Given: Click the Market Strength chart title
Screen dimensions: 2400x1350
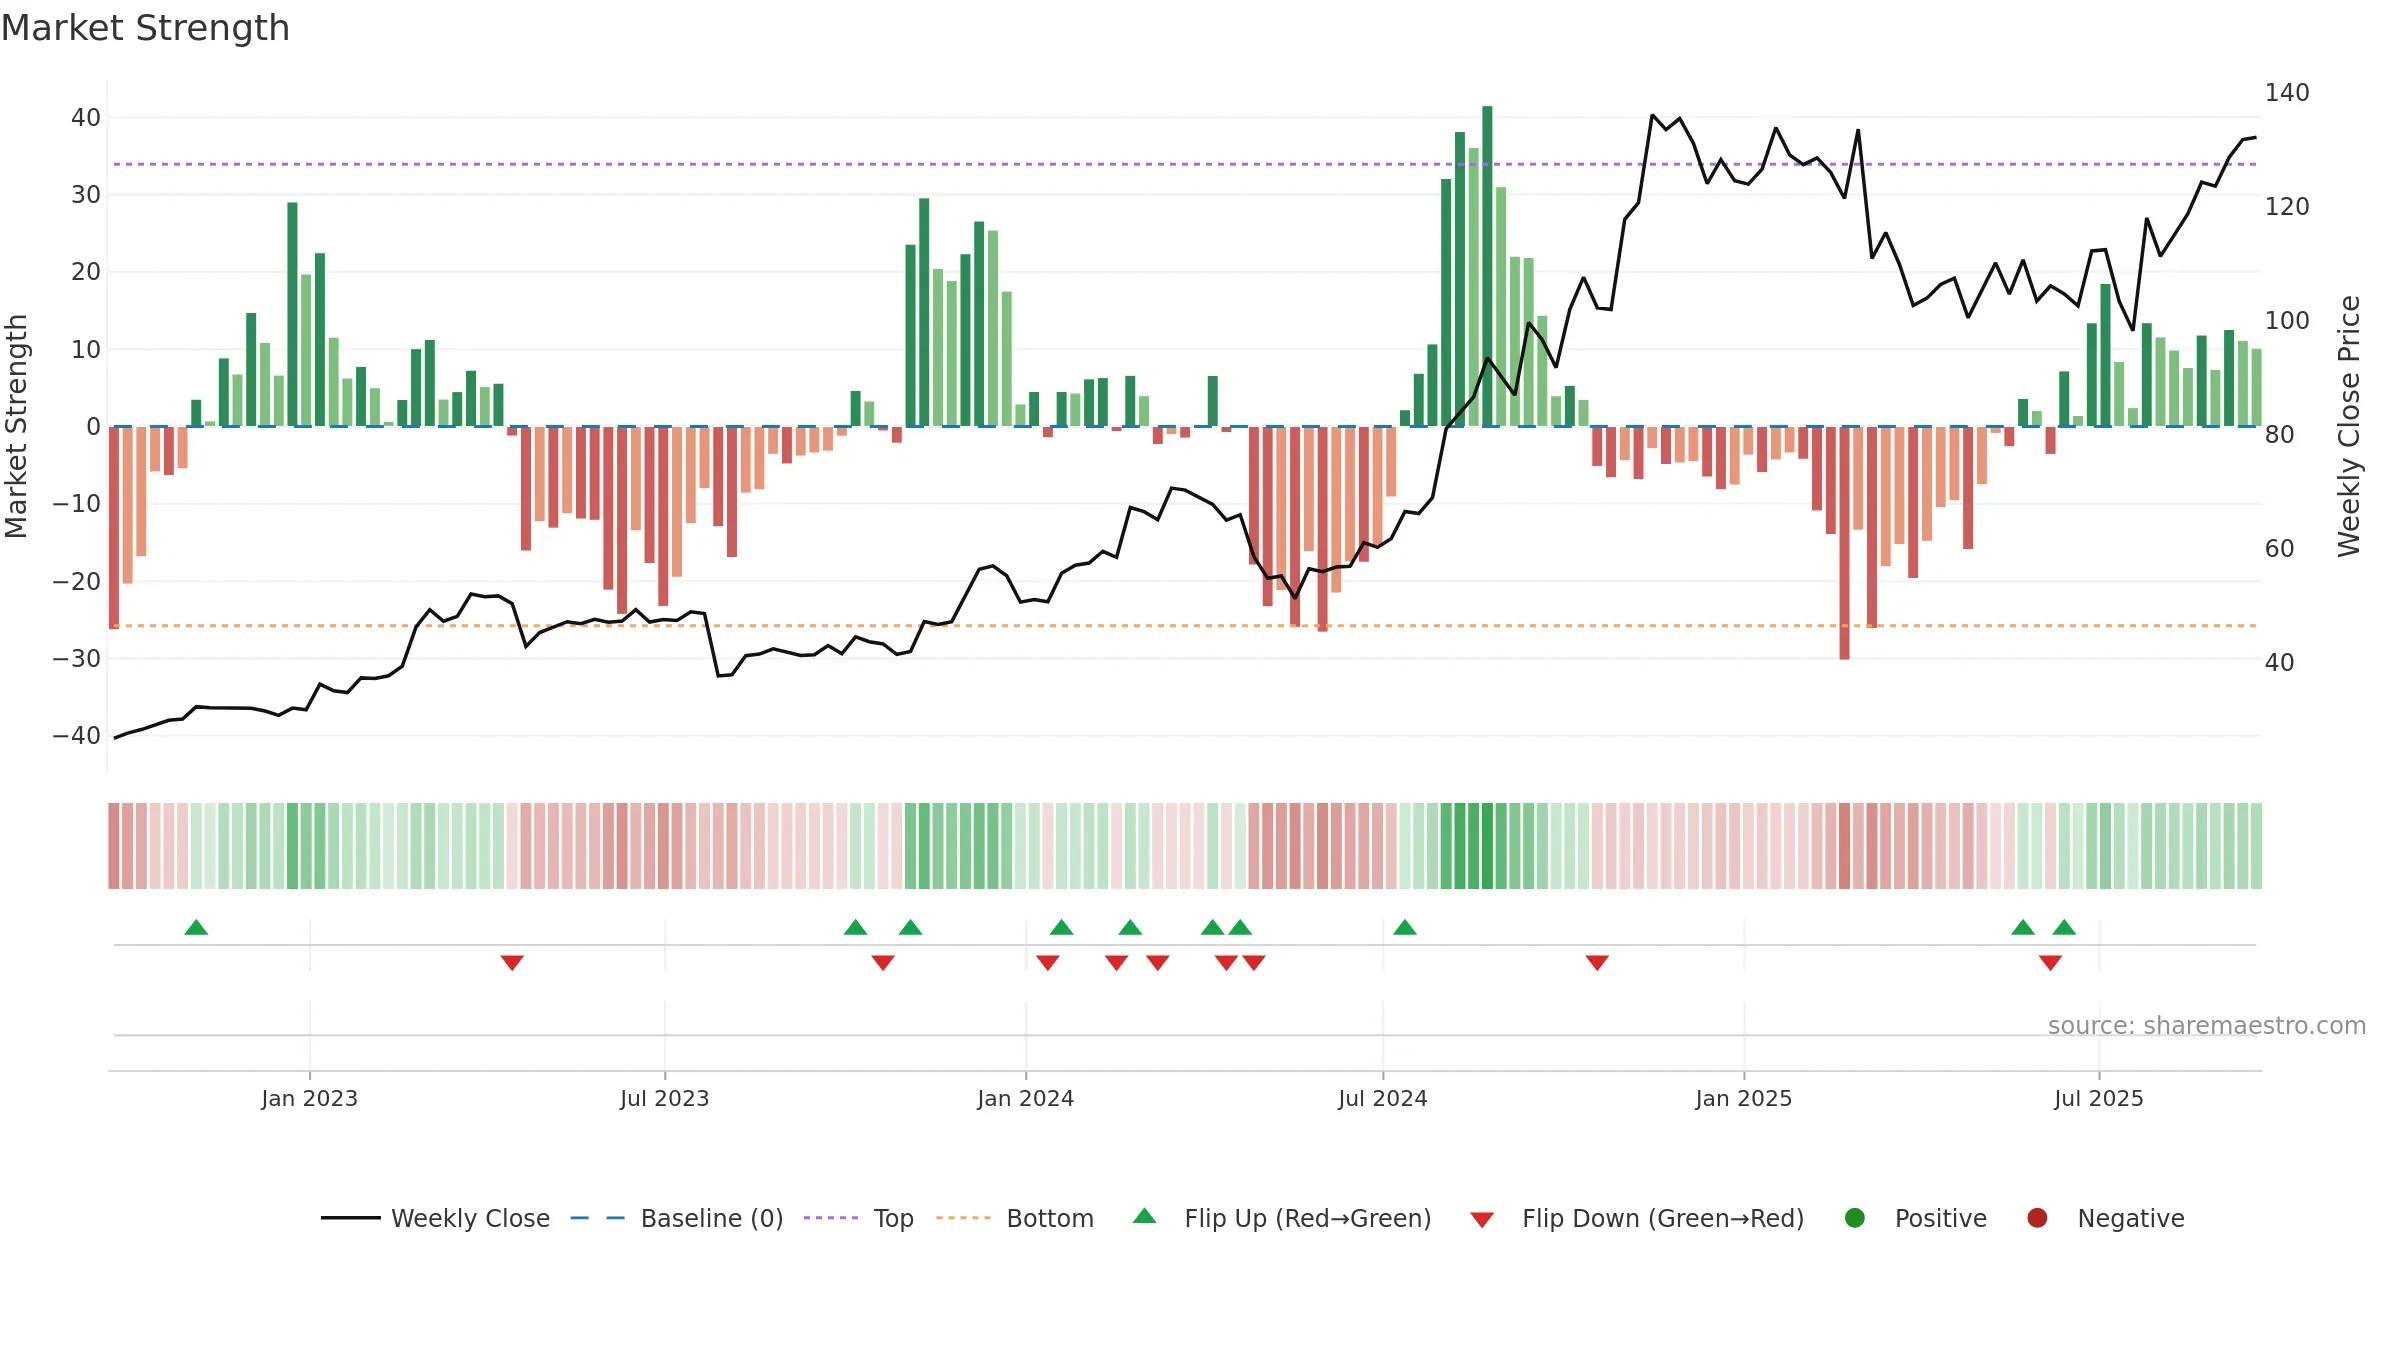Looking at the screenshot, I should pos(145,28).
